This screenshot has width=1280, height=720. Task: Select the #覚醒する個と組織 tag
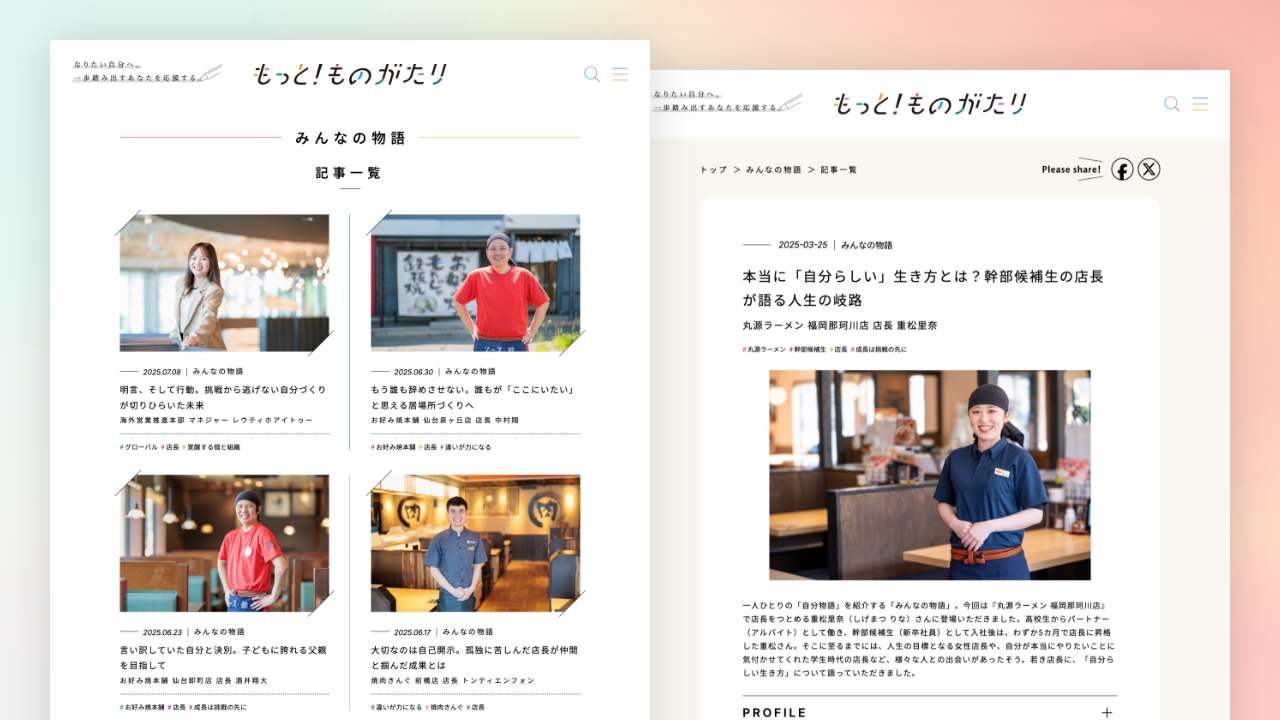(x=211, y=447)
